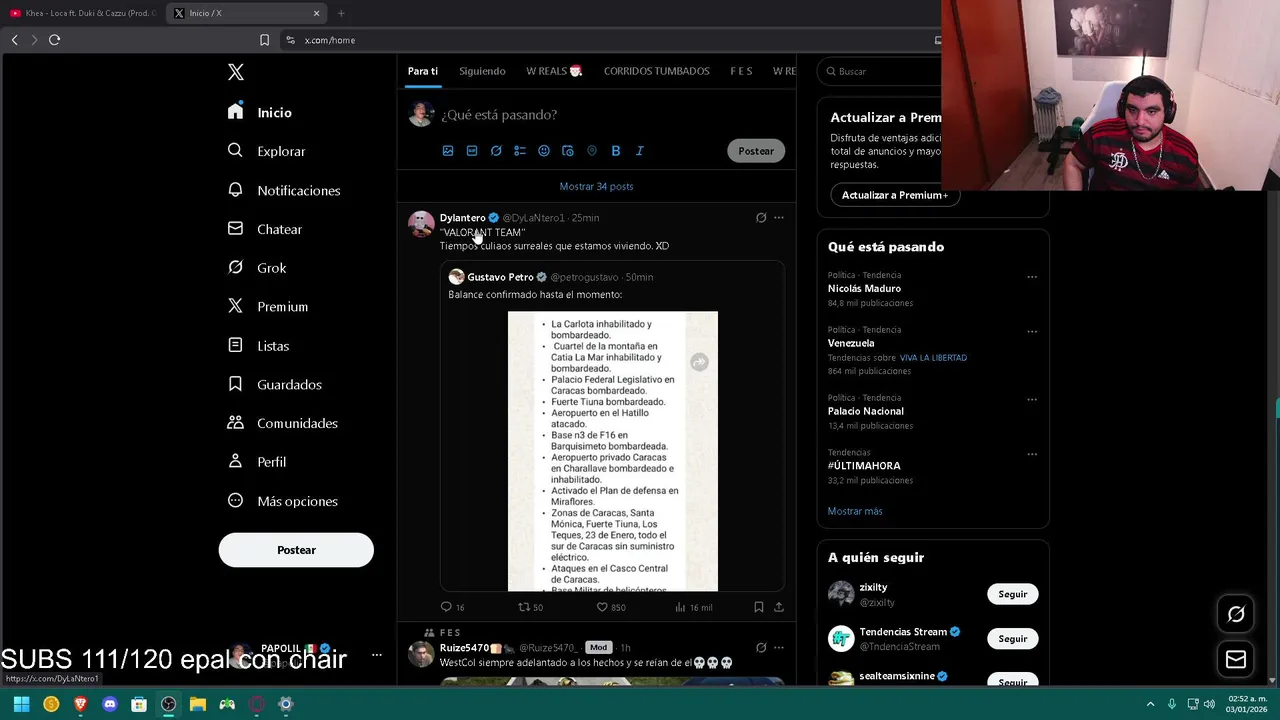Screen dimensions: 1280x720
Task: Open Grok from the sidebar
Action: pos(257,268)
